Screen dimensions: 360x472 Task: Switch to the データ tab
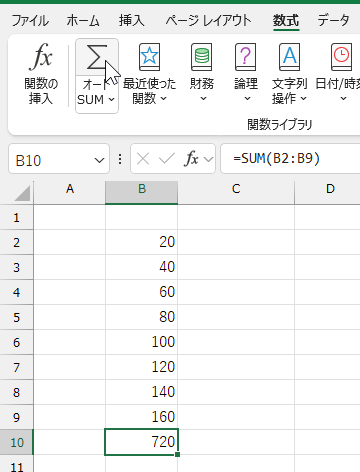pos(333,21)
